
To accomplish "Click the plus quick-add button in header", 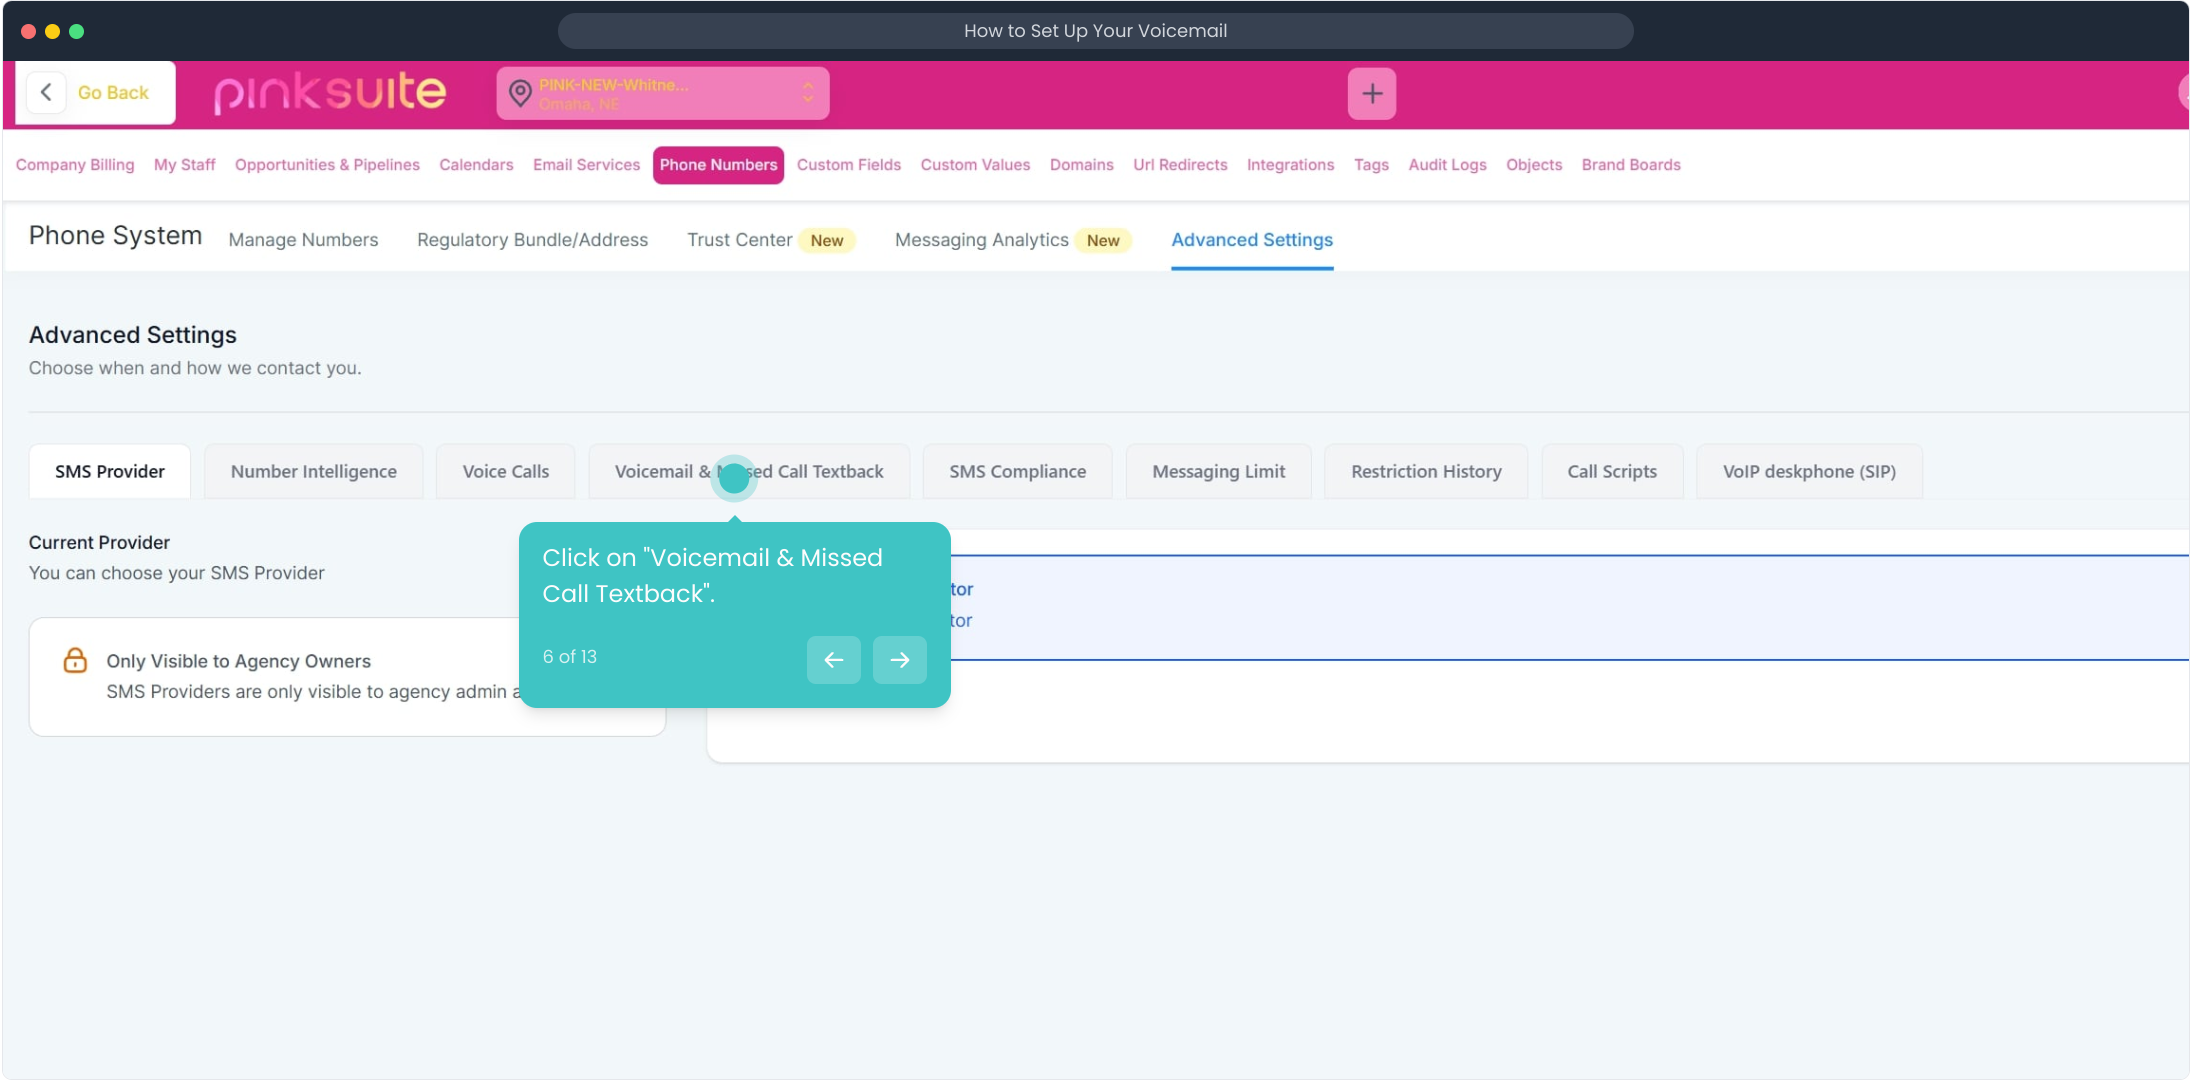I will point(1371,93).
